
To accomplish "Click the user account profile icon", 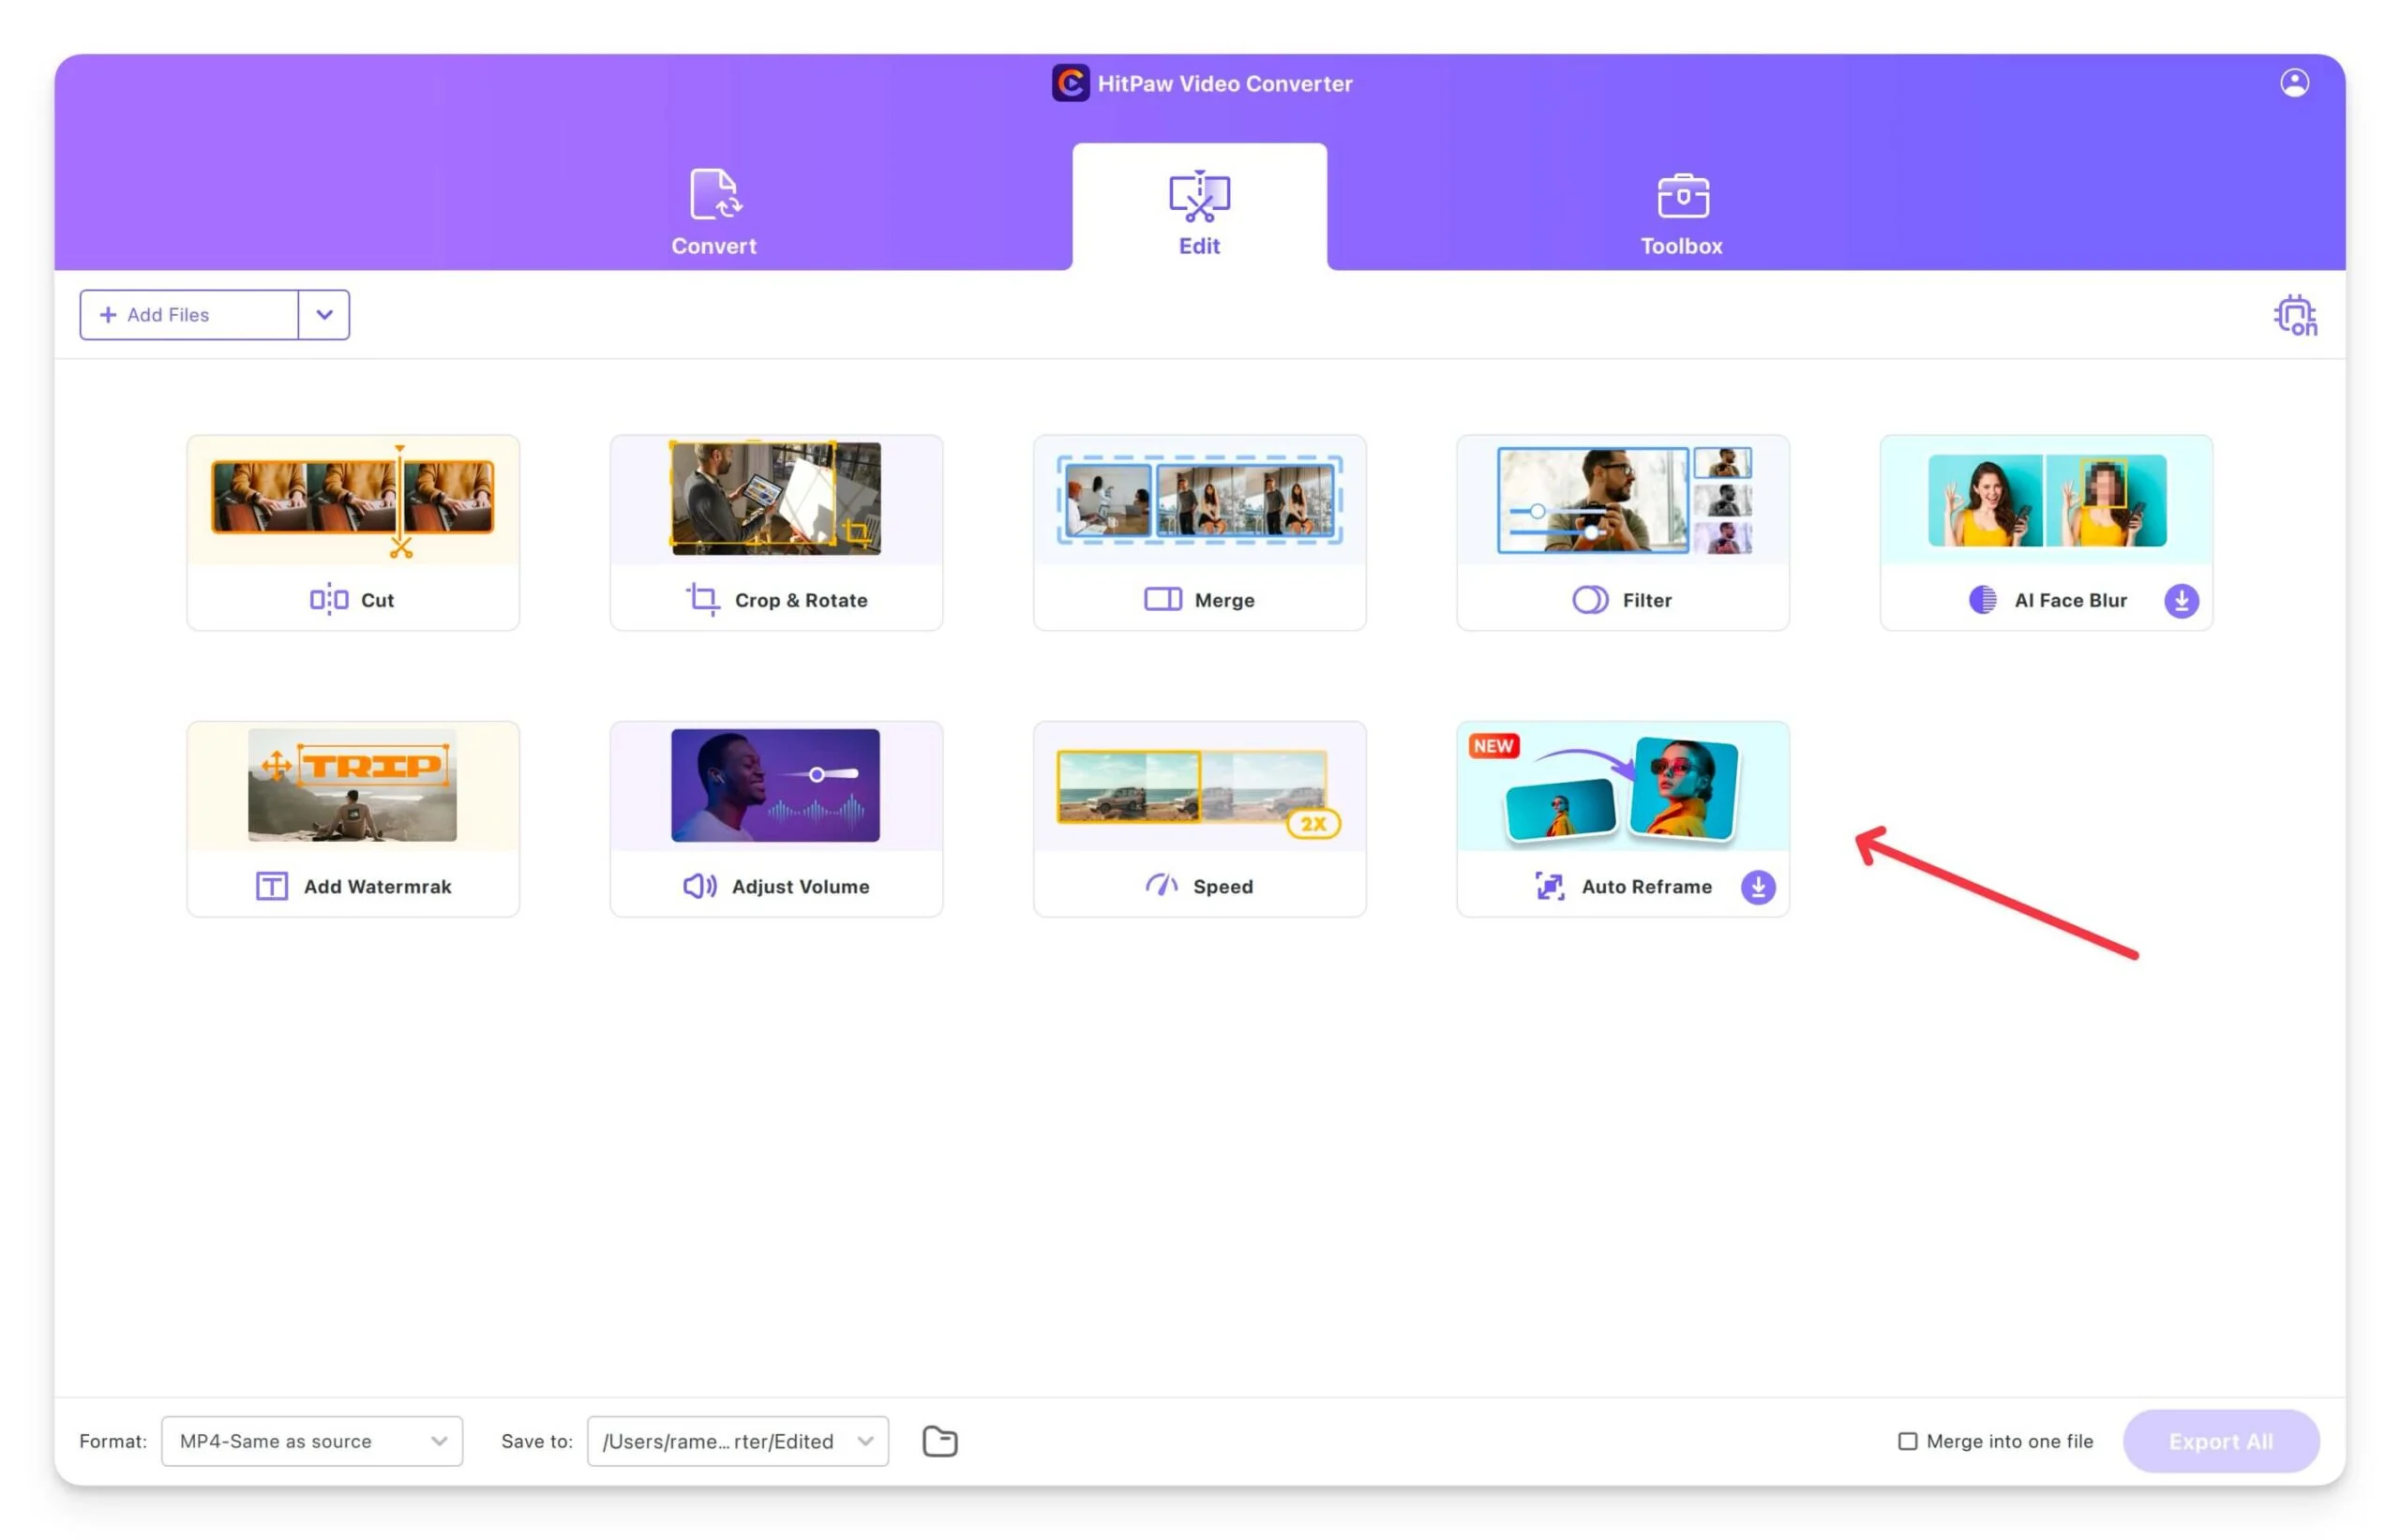I will (x=2294, y=83).
